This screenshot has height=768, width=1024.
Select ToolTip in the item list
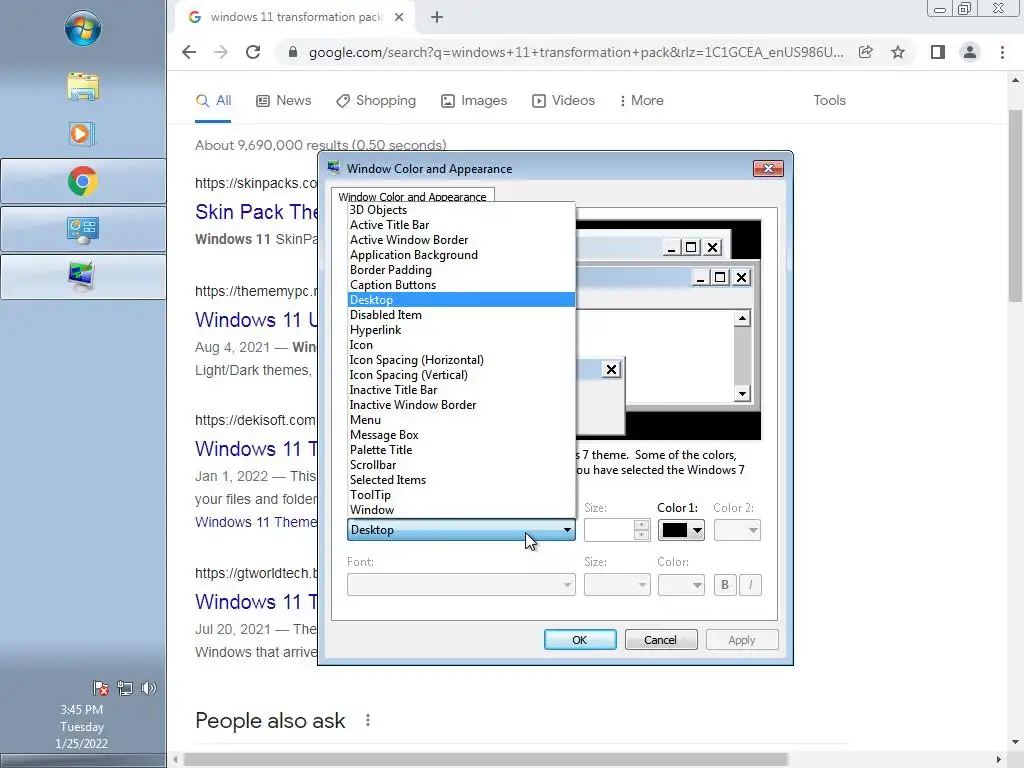tap(461, 495)
